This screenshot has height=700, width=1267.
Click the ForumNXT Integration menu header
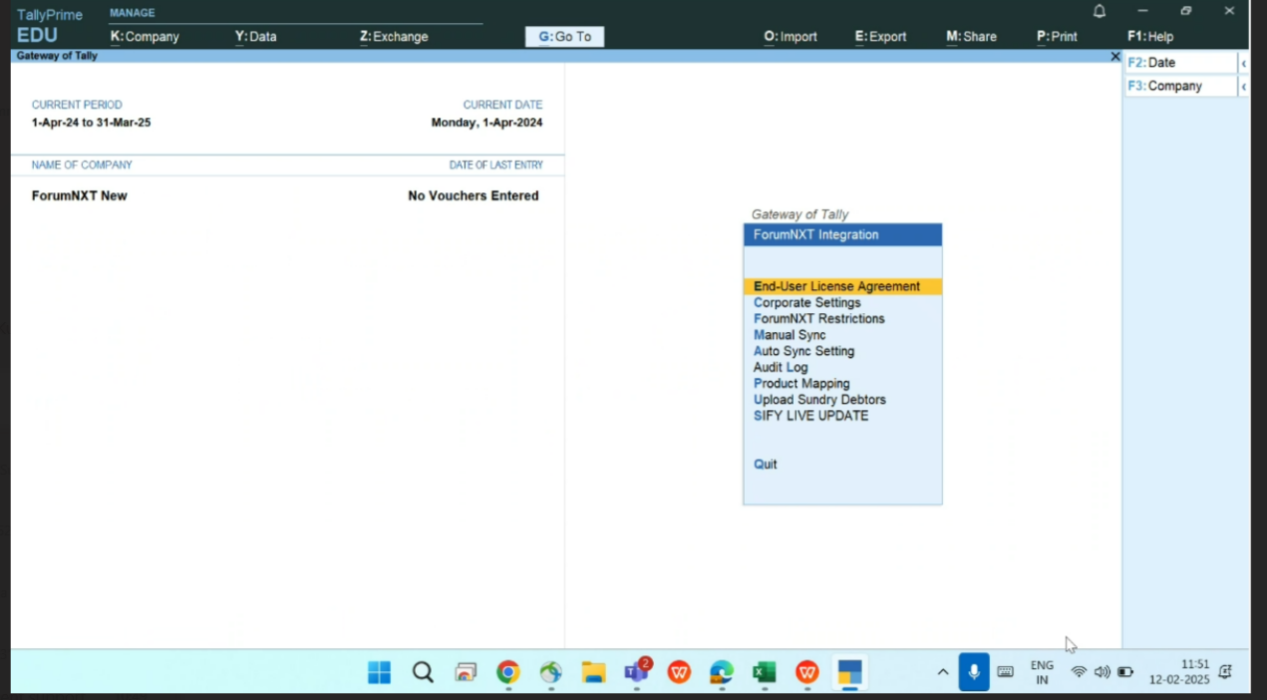[x=842, y=235]
